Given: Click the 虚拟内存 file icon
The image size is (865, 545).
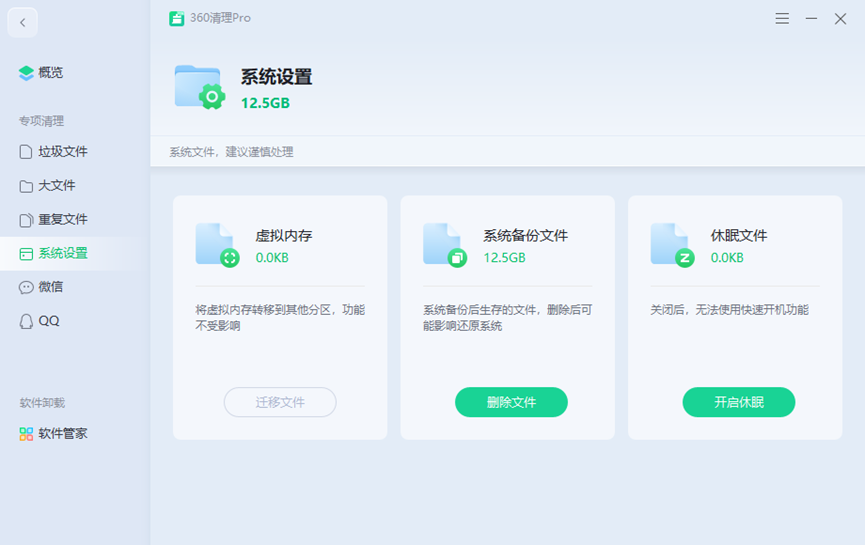Looking at the screenshot, I should point(217,245).
